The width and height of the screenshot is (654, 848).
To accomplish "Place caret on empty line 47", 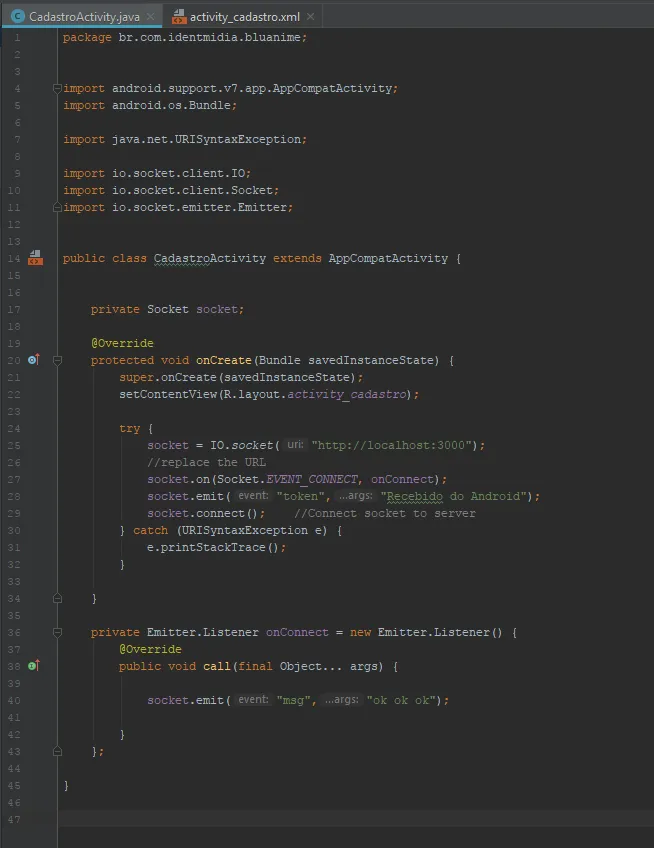I will pos(355,819).
